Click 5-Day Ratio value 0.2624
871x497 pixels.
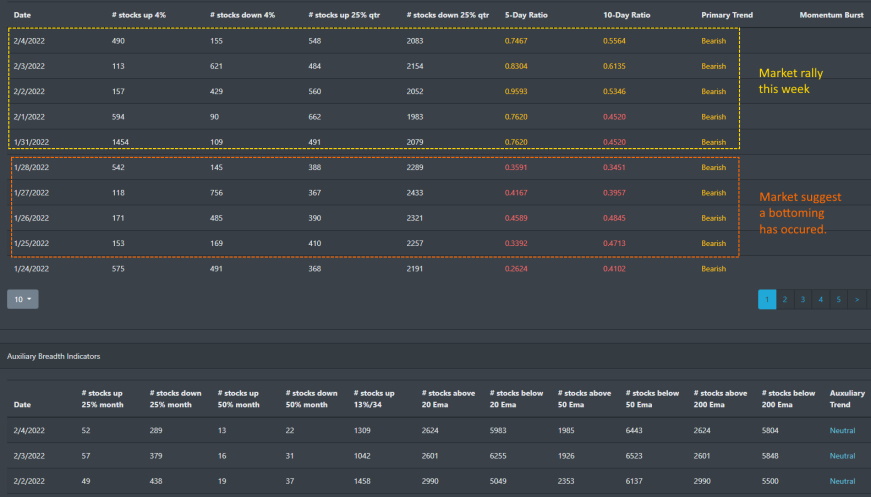[516, 269]
